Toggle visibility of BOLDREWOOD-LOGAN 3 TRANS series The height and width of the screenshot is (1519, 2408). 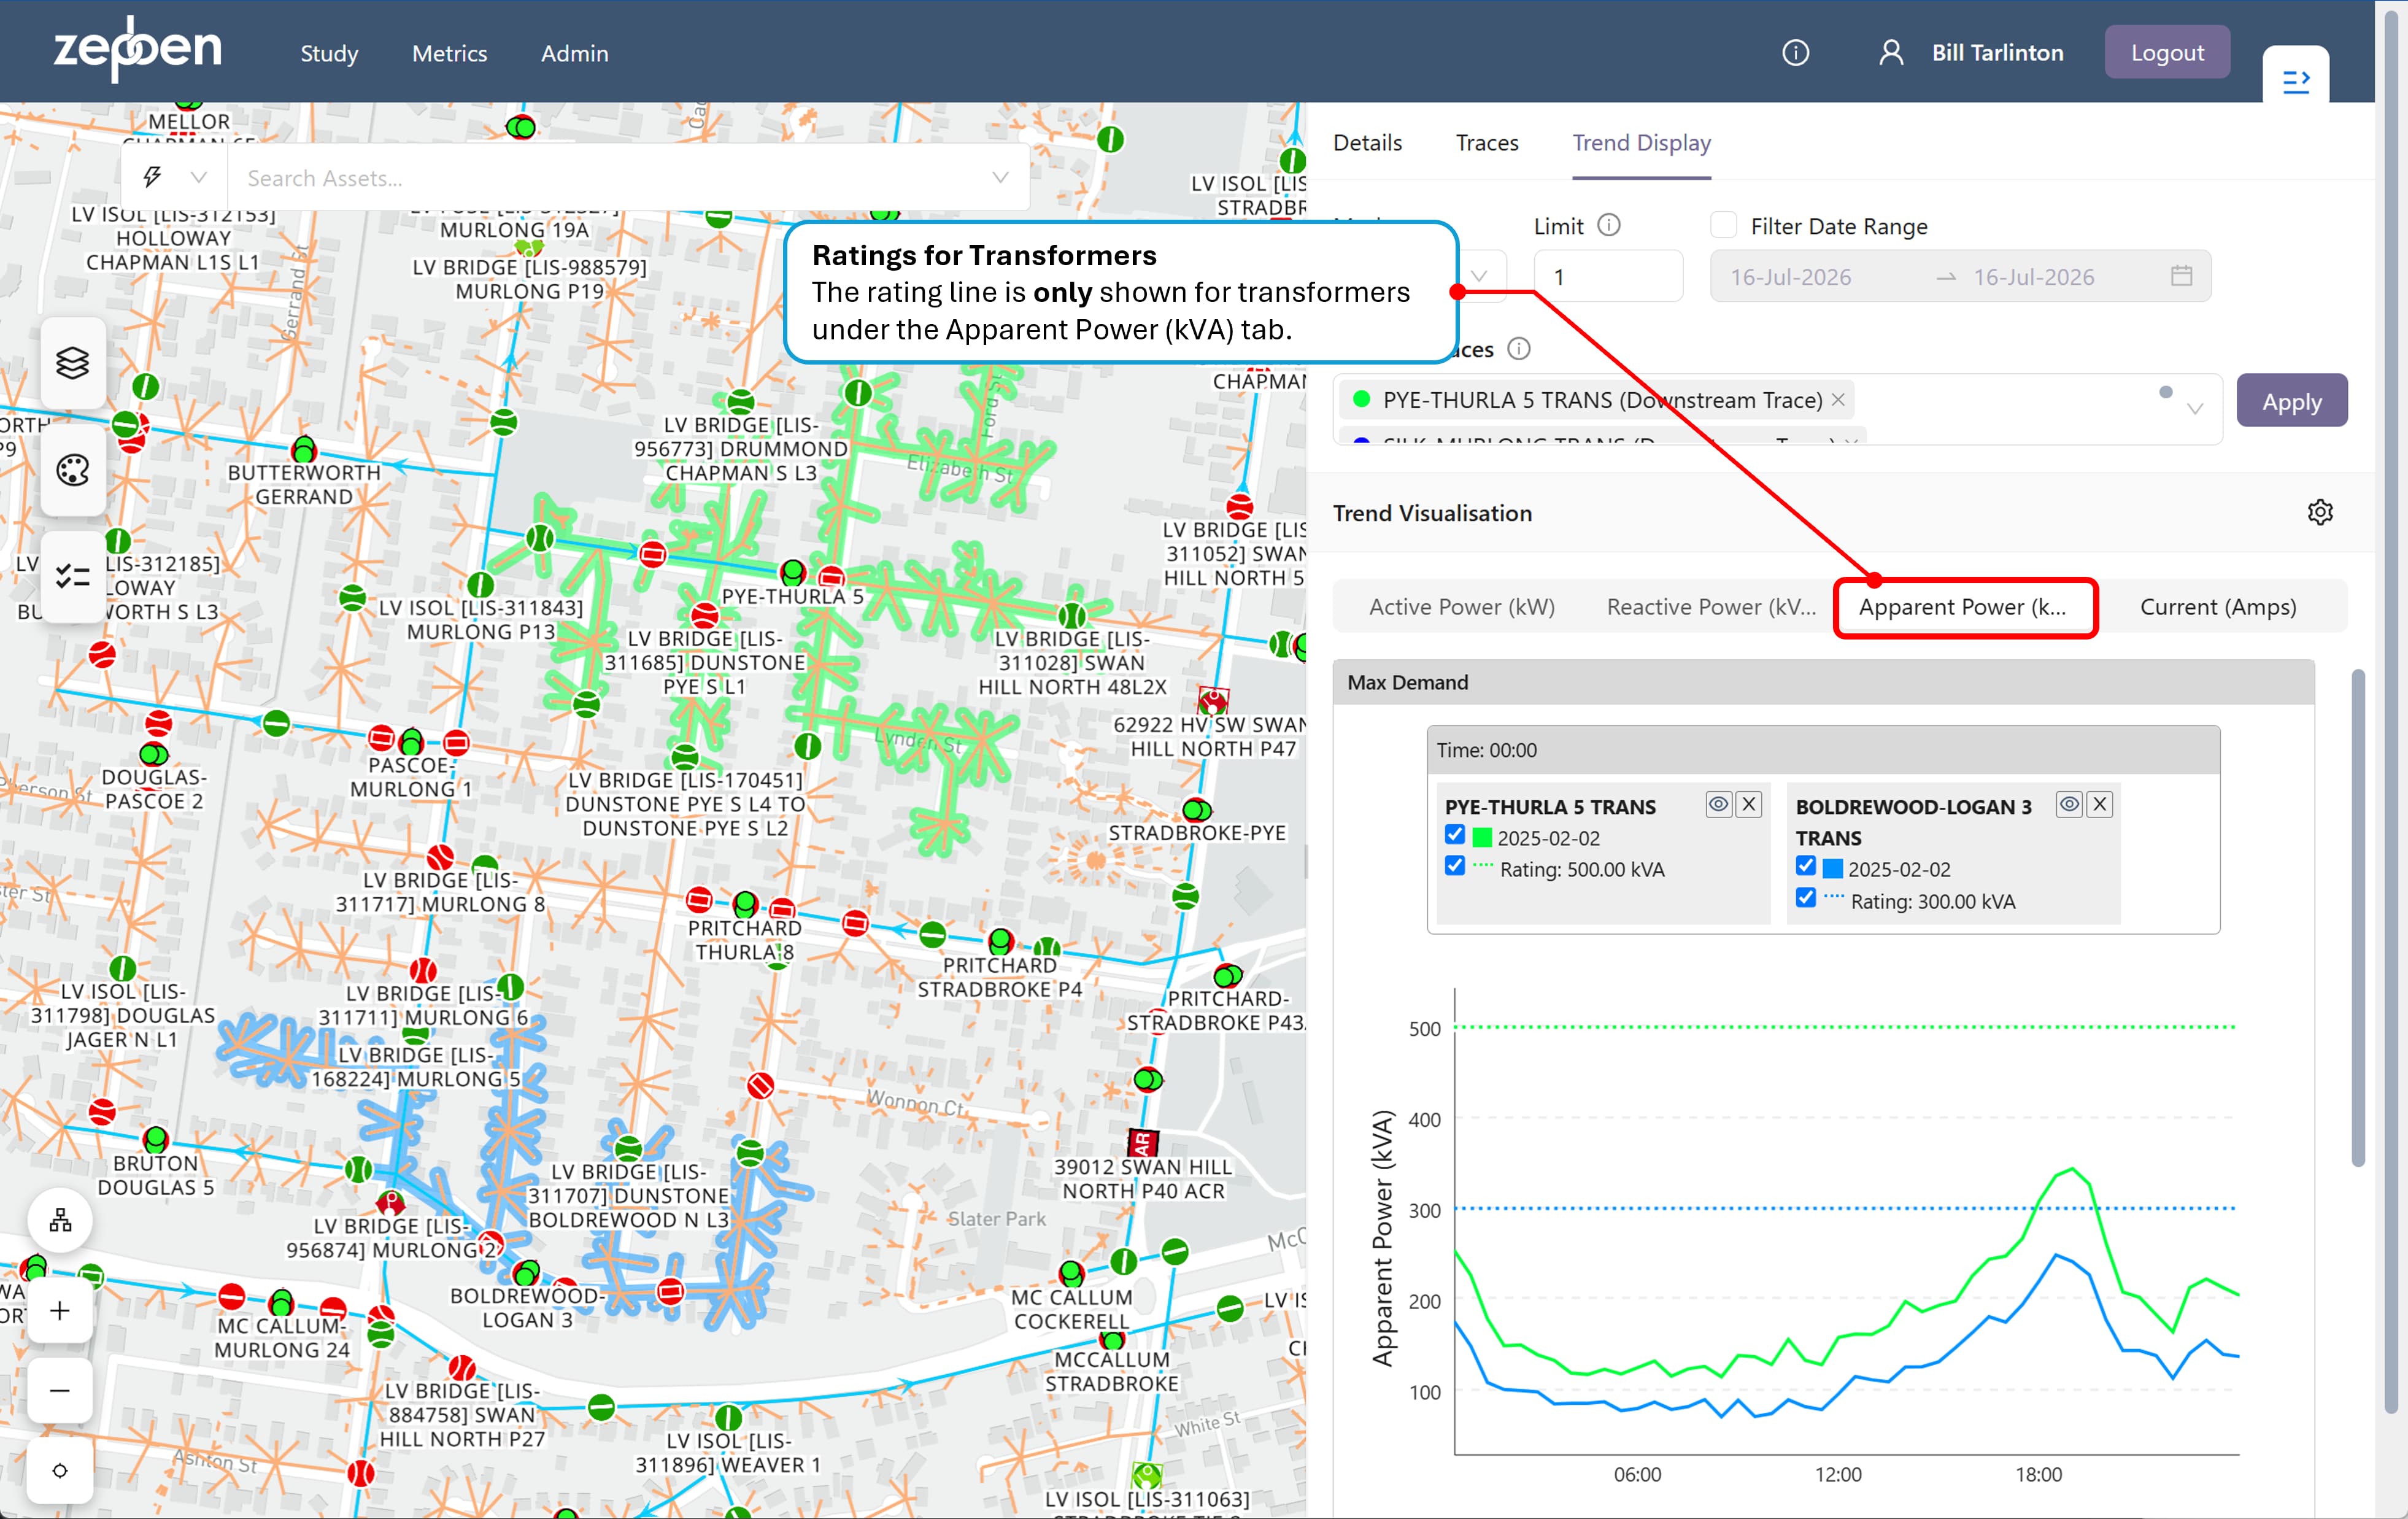2070,804
